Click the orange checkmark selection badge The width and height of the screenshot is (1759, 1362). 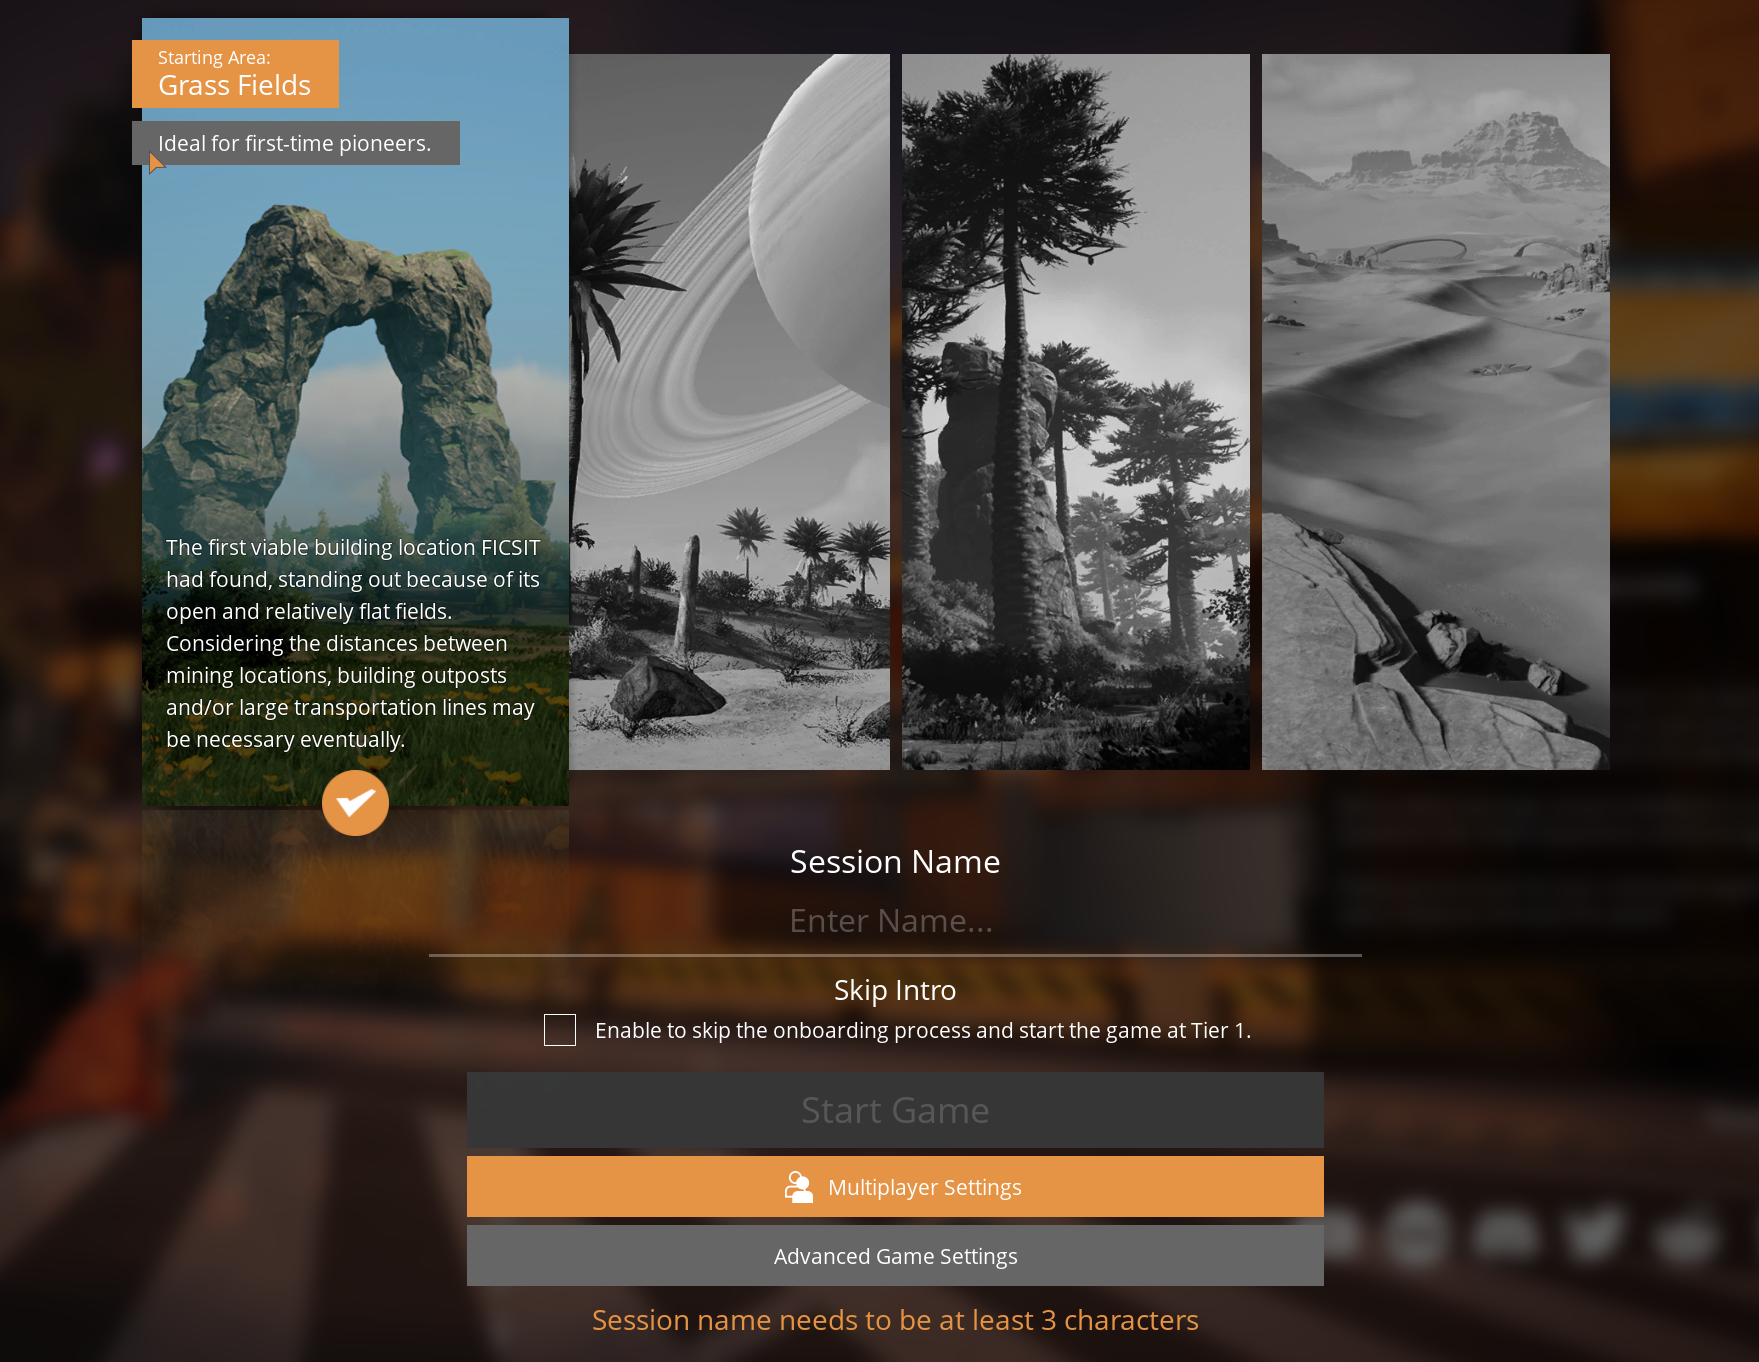[x=355, y=803]
